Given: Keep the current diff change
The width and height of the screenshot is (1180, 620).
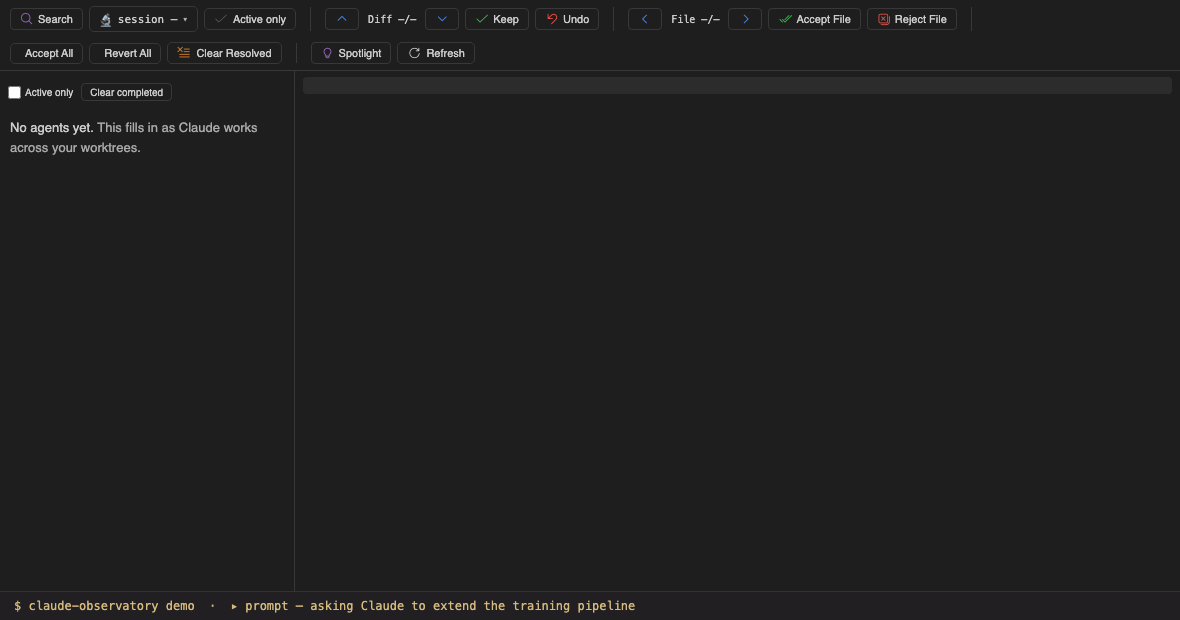Looking at the screenshot, I should tap(497, 19).
